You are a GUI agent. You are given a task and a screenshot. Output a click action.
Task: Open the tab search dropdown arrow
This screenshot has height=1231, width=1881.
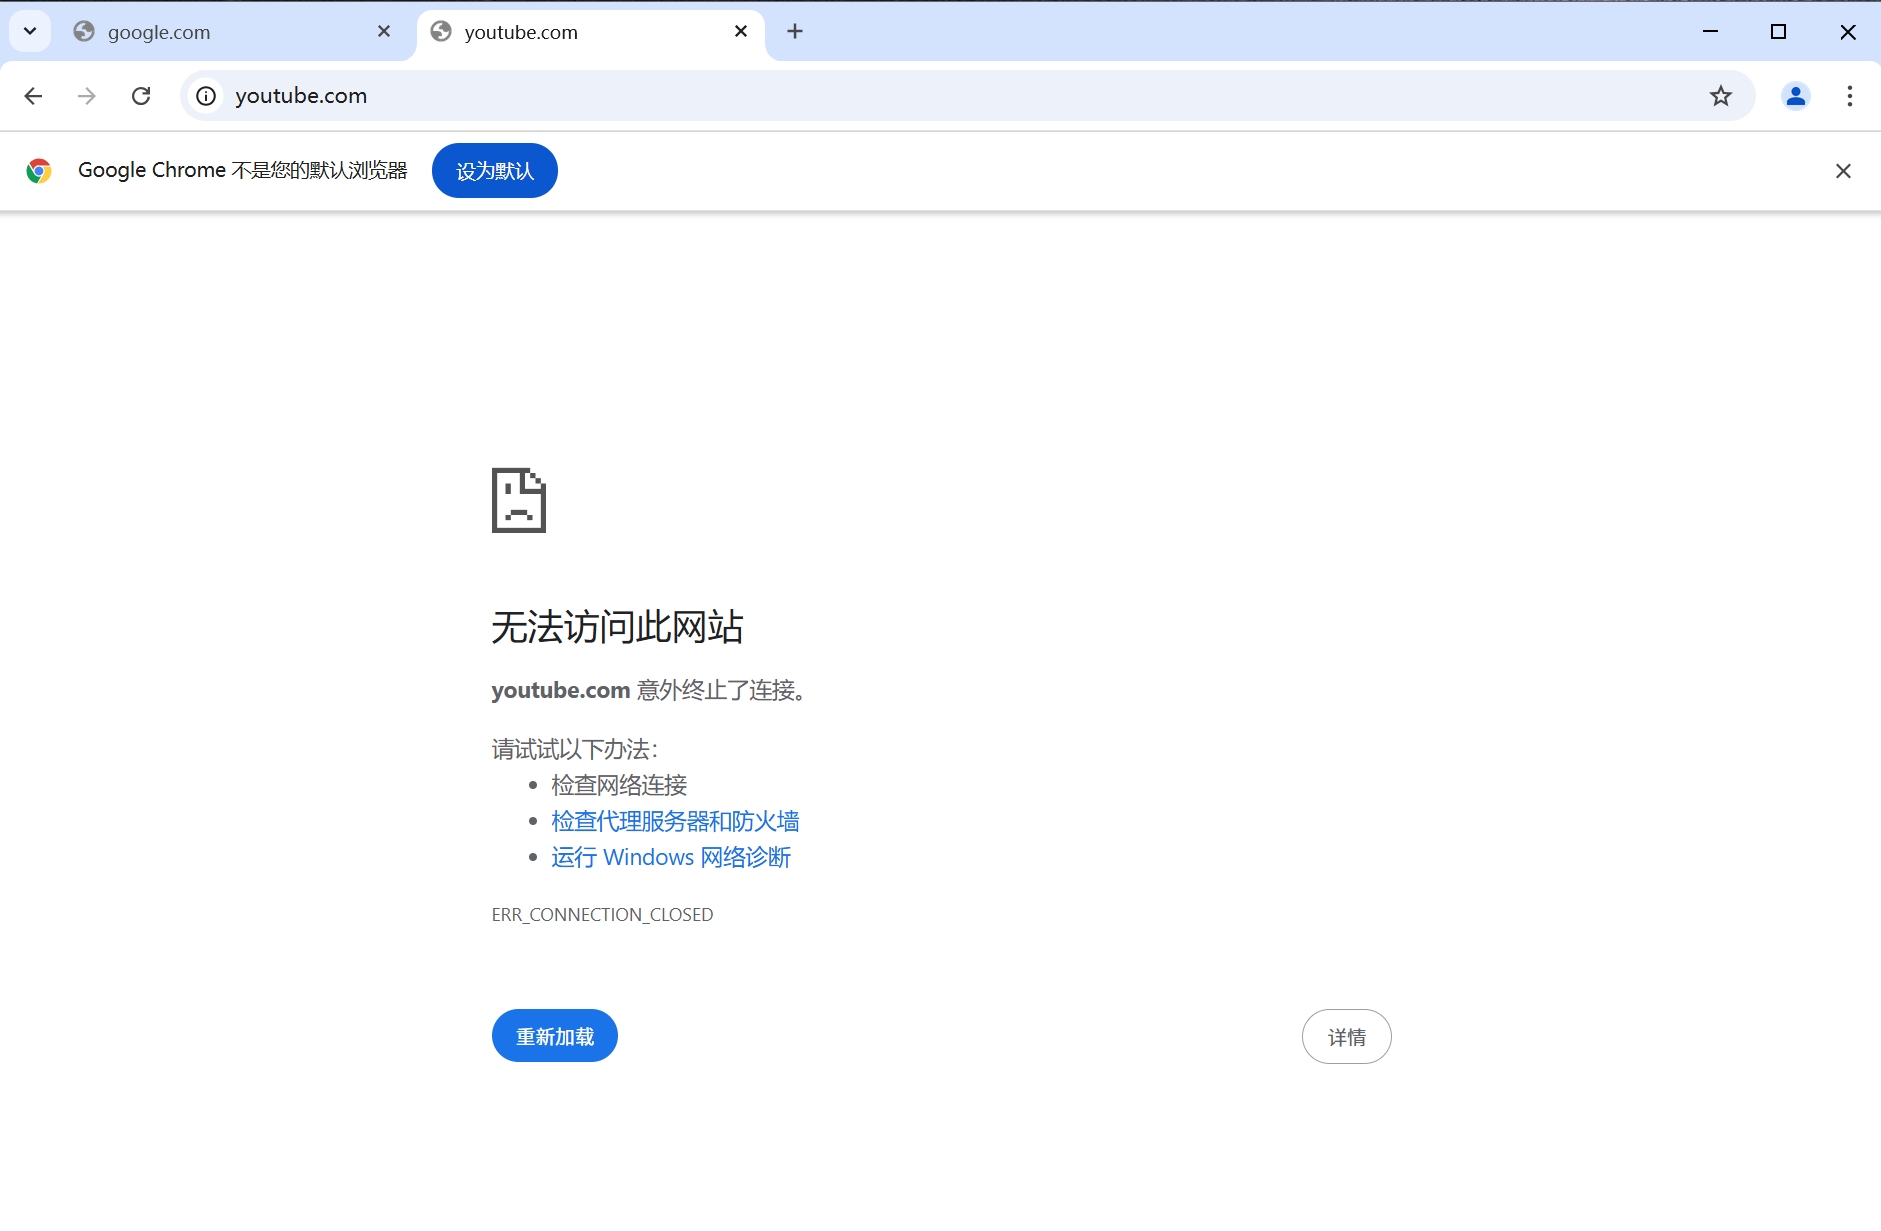pyautogui.click(x=30, y=31)
